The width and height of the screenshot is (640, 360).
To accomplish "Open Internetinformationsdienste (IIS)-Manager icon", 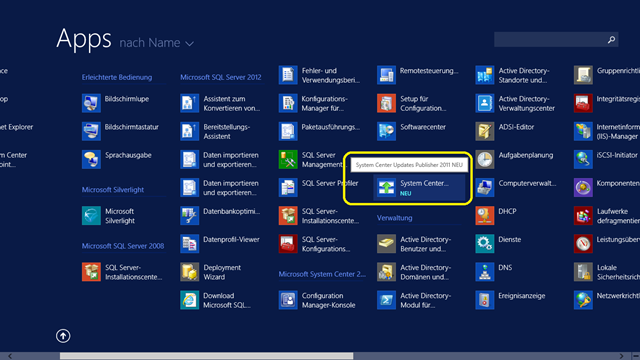I will click(x=583, y=131).
